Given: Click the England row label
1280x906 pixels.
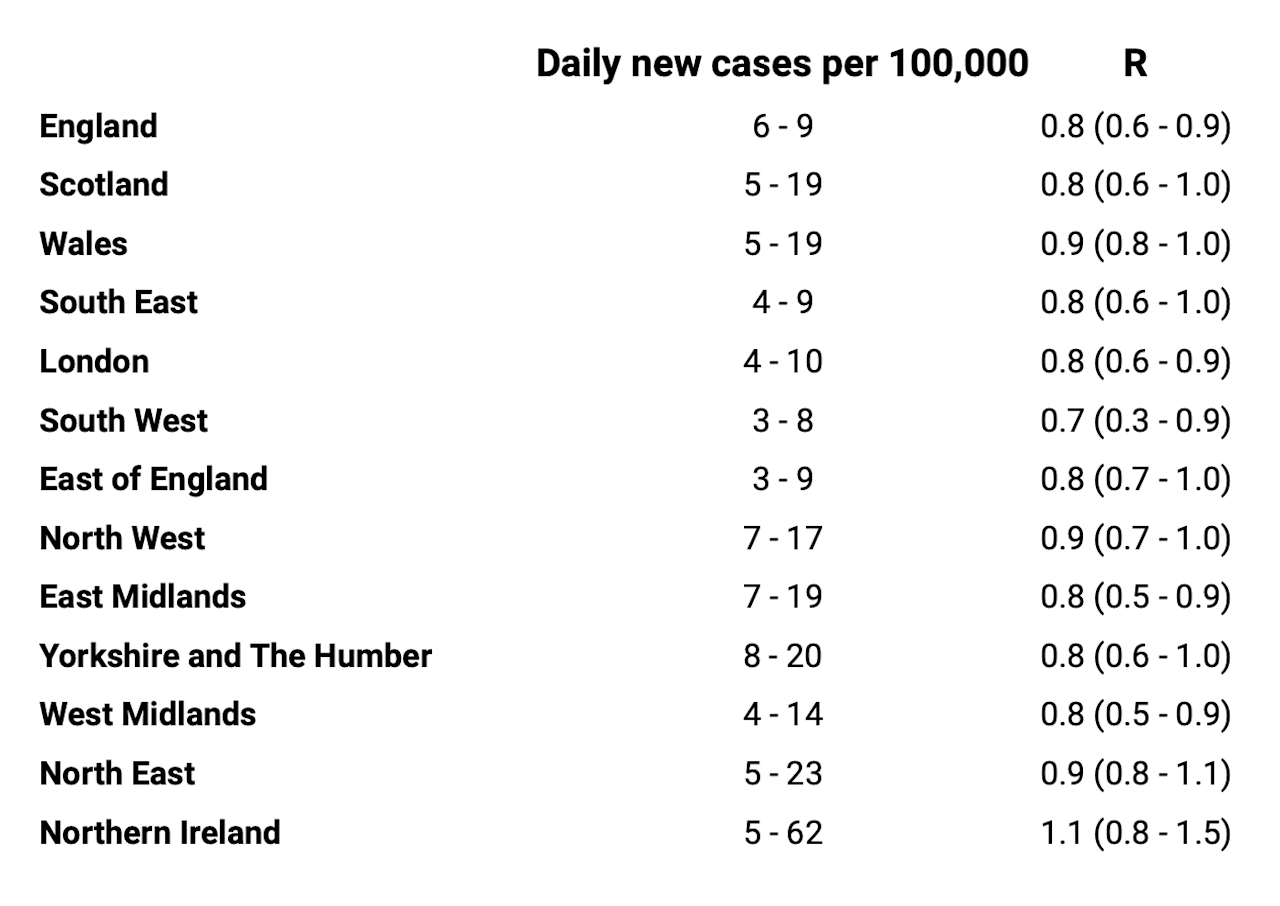Looking at the screenshot, I should pos(98,127).
